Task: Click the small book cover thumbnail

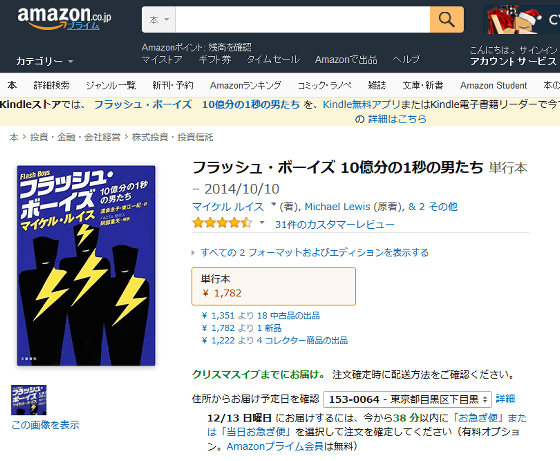Action: [29, 400]
